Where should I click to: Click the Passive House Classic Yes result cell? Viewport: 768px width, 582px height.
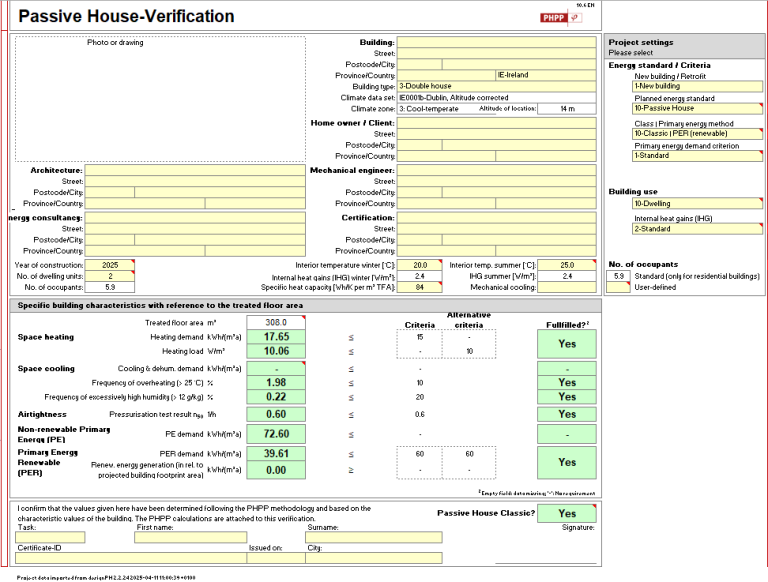click(567, 513)
